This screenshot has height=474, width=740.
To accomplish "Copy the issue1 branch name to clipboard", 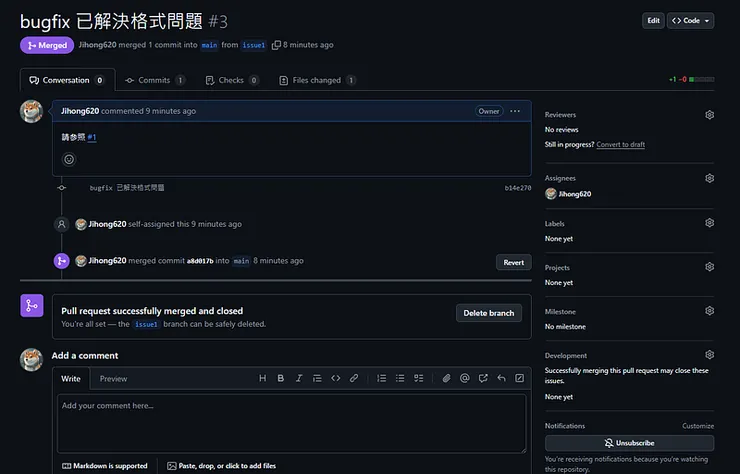I will pyautogui.click(x=276, y=45).
